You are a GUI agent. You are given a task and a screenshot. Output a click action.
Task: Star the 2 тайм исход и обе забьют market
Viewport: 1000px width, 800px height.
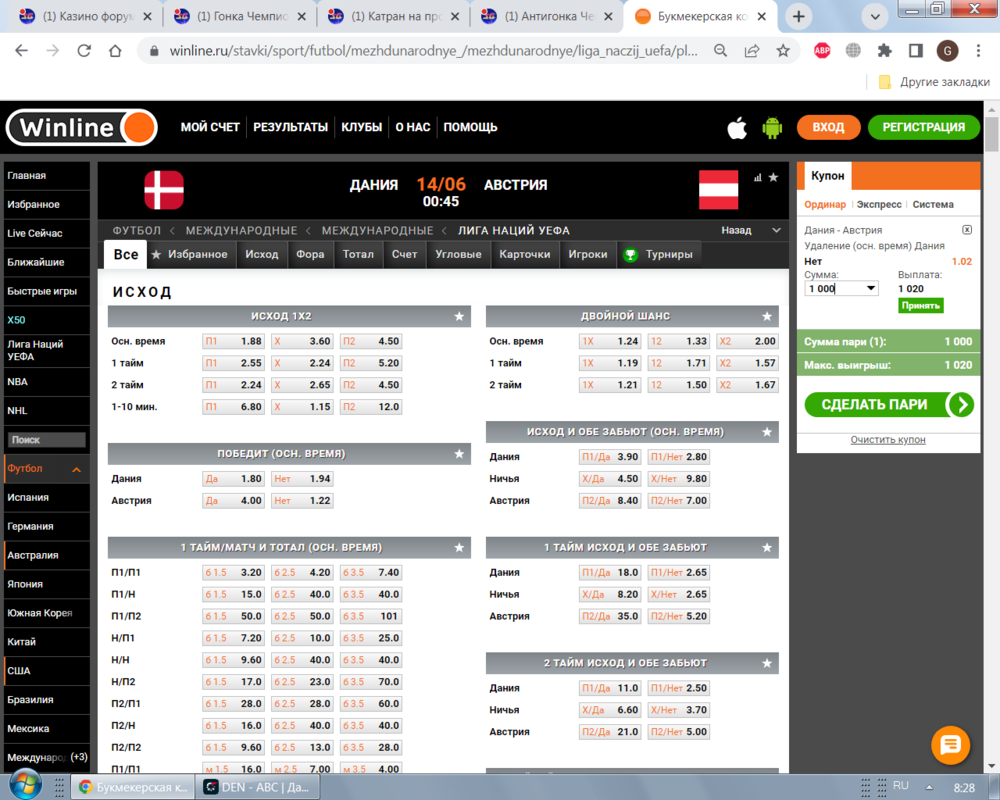767,663
